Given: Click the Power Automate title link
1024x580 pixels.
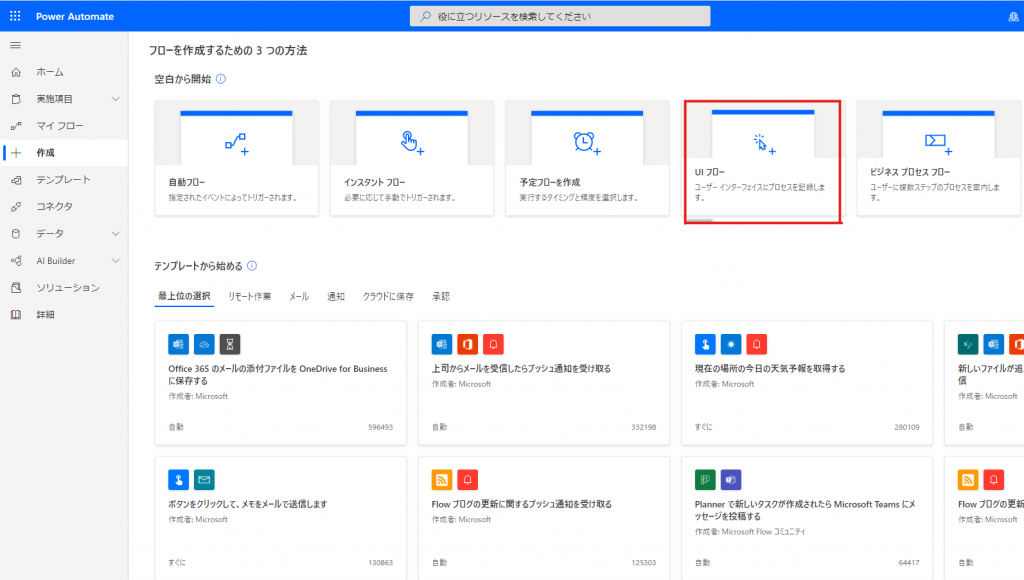Looking at the screenshot, I should [74, 16].
